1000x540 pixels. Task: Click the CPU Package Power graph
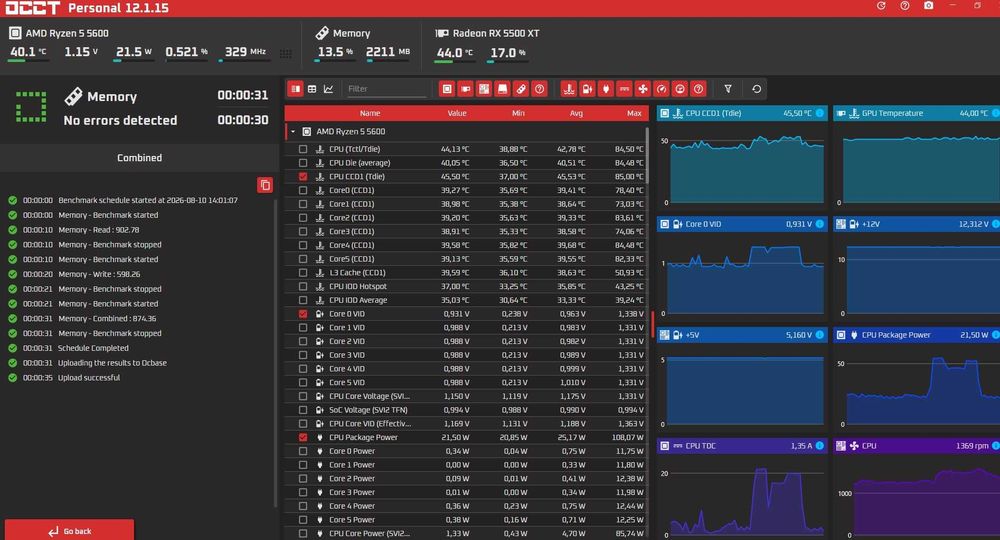coord(918,388)
